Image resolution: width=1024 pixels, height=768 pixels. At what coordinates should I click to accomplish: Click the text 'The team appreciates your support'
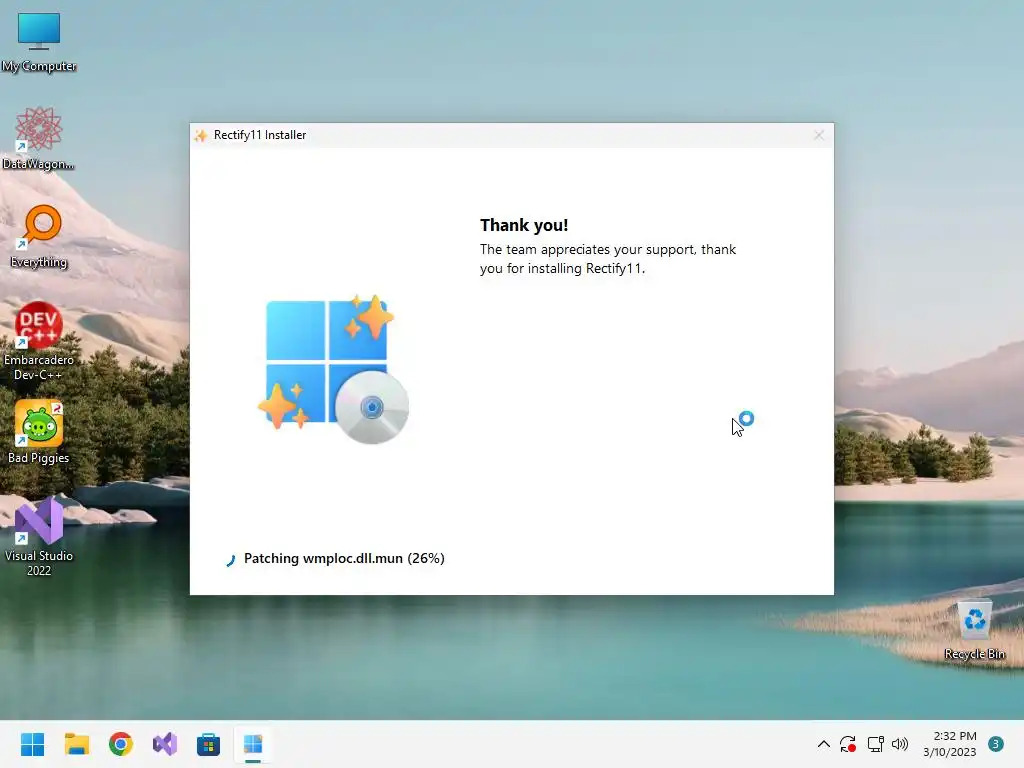click(587, 249)
